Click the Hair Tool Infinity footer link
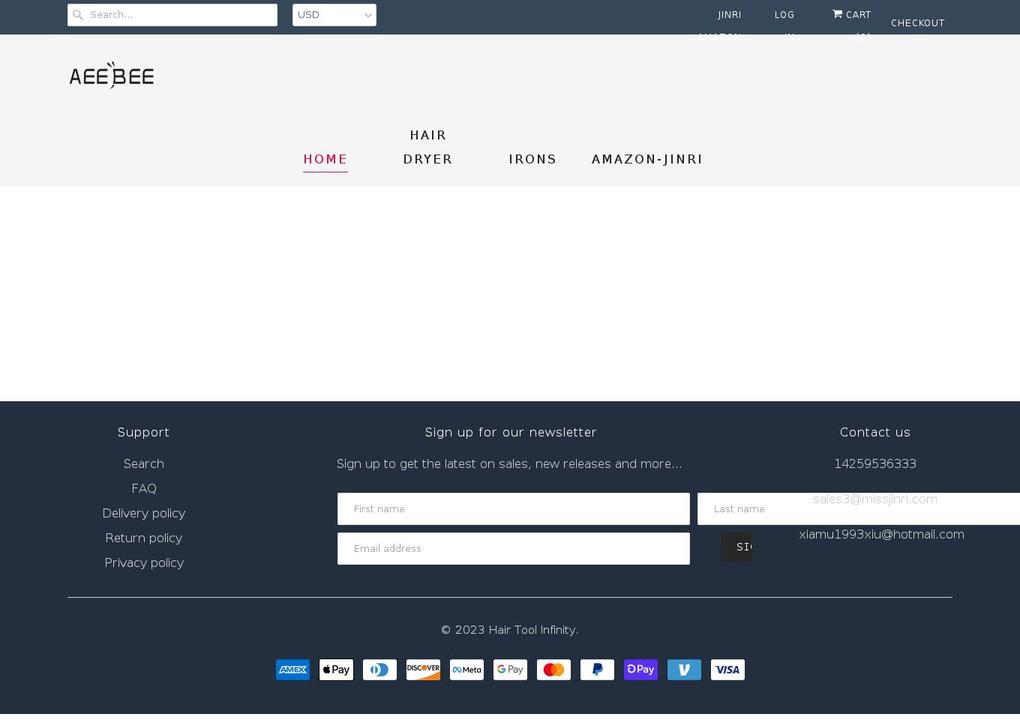 click(x=532, y=630)
